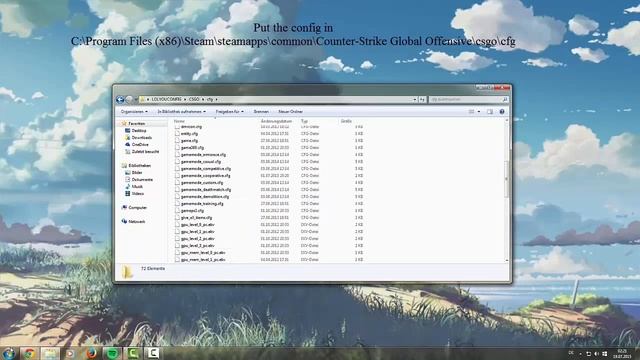Expand address bar history dropdown arrow

pyautogui.click(x=415, y=99)
